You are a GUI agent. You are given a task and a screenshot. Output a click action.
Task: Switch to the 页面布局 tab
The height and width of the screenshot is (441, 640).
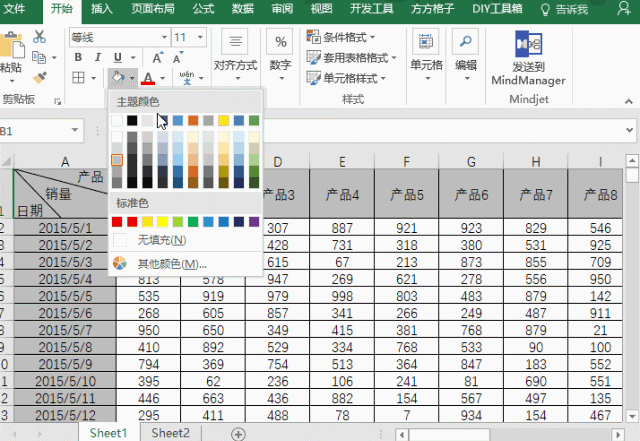point(153,9)
